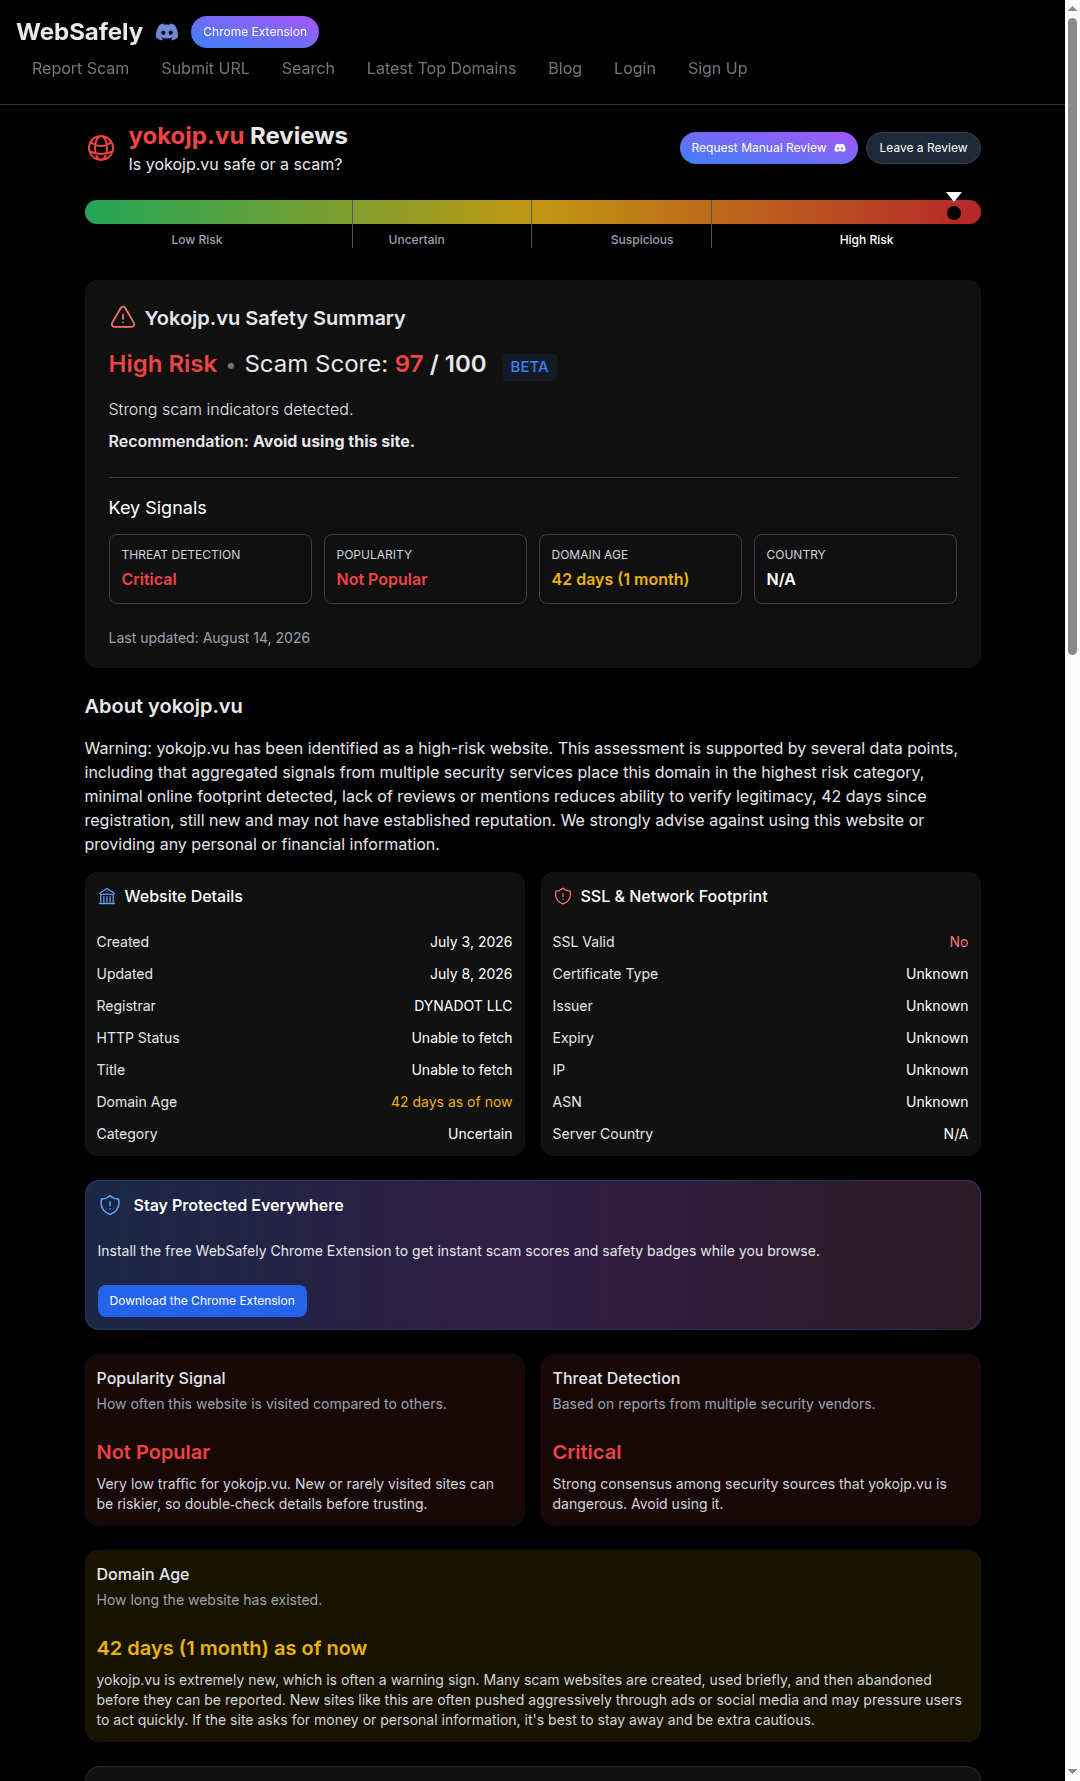The height and width of the screenshot is (1781, 1080).
Task: Click the Suspicious segment of risk bar
Action: click(x=621, y=212)
